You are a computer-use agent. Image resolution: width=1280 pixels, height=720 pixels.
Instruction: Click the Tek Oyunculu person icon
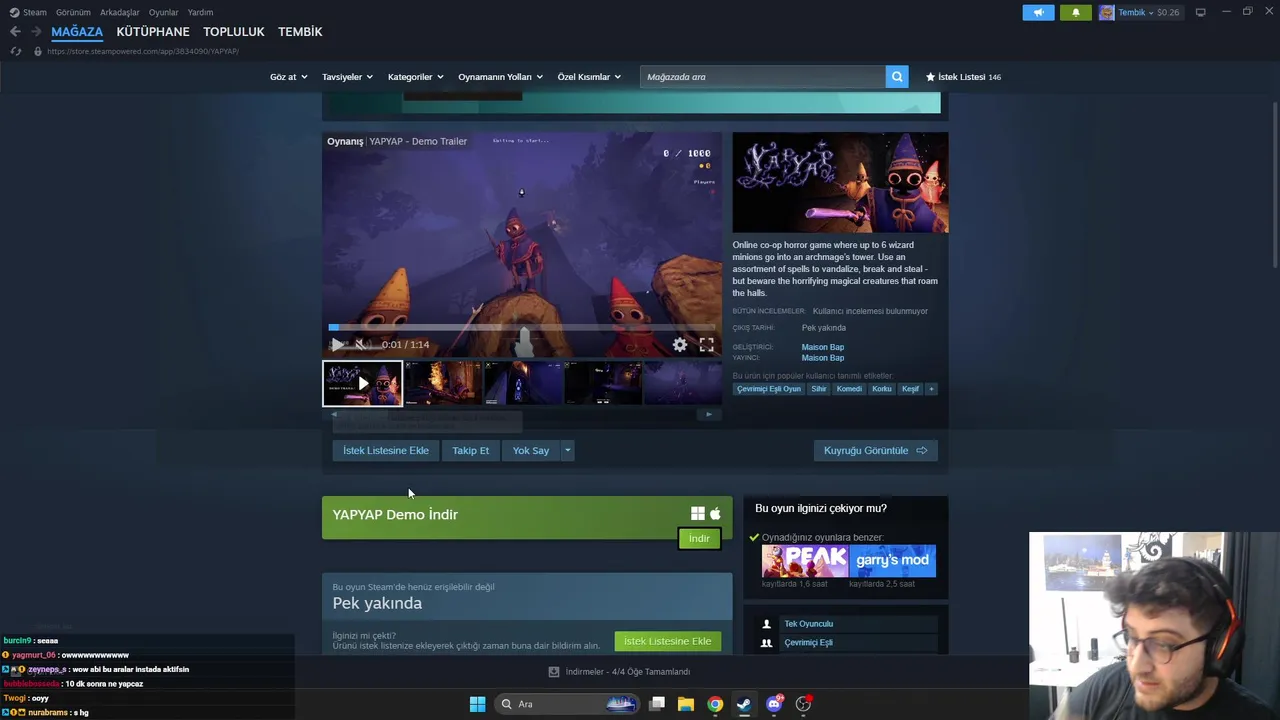767,624
